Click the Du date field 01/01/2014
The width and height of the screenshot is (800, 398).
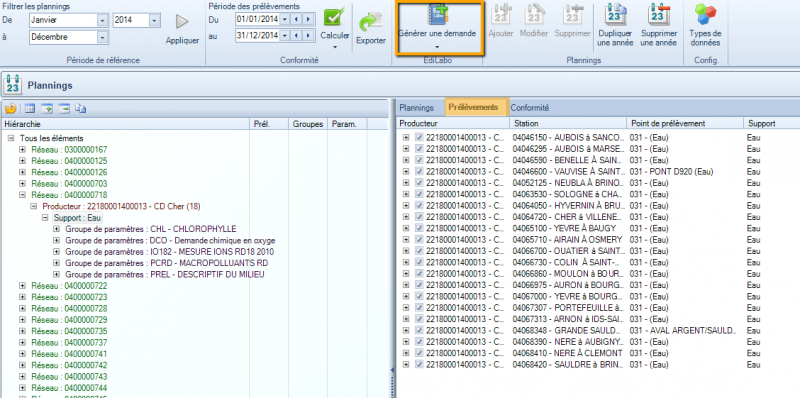258,20
